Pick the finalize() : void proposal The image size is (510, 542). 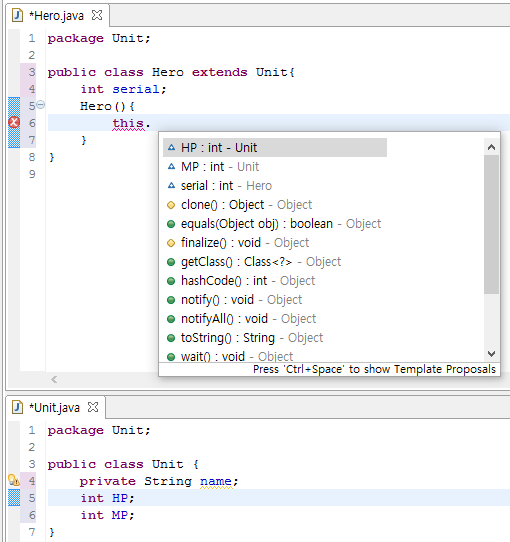(275, 243)
